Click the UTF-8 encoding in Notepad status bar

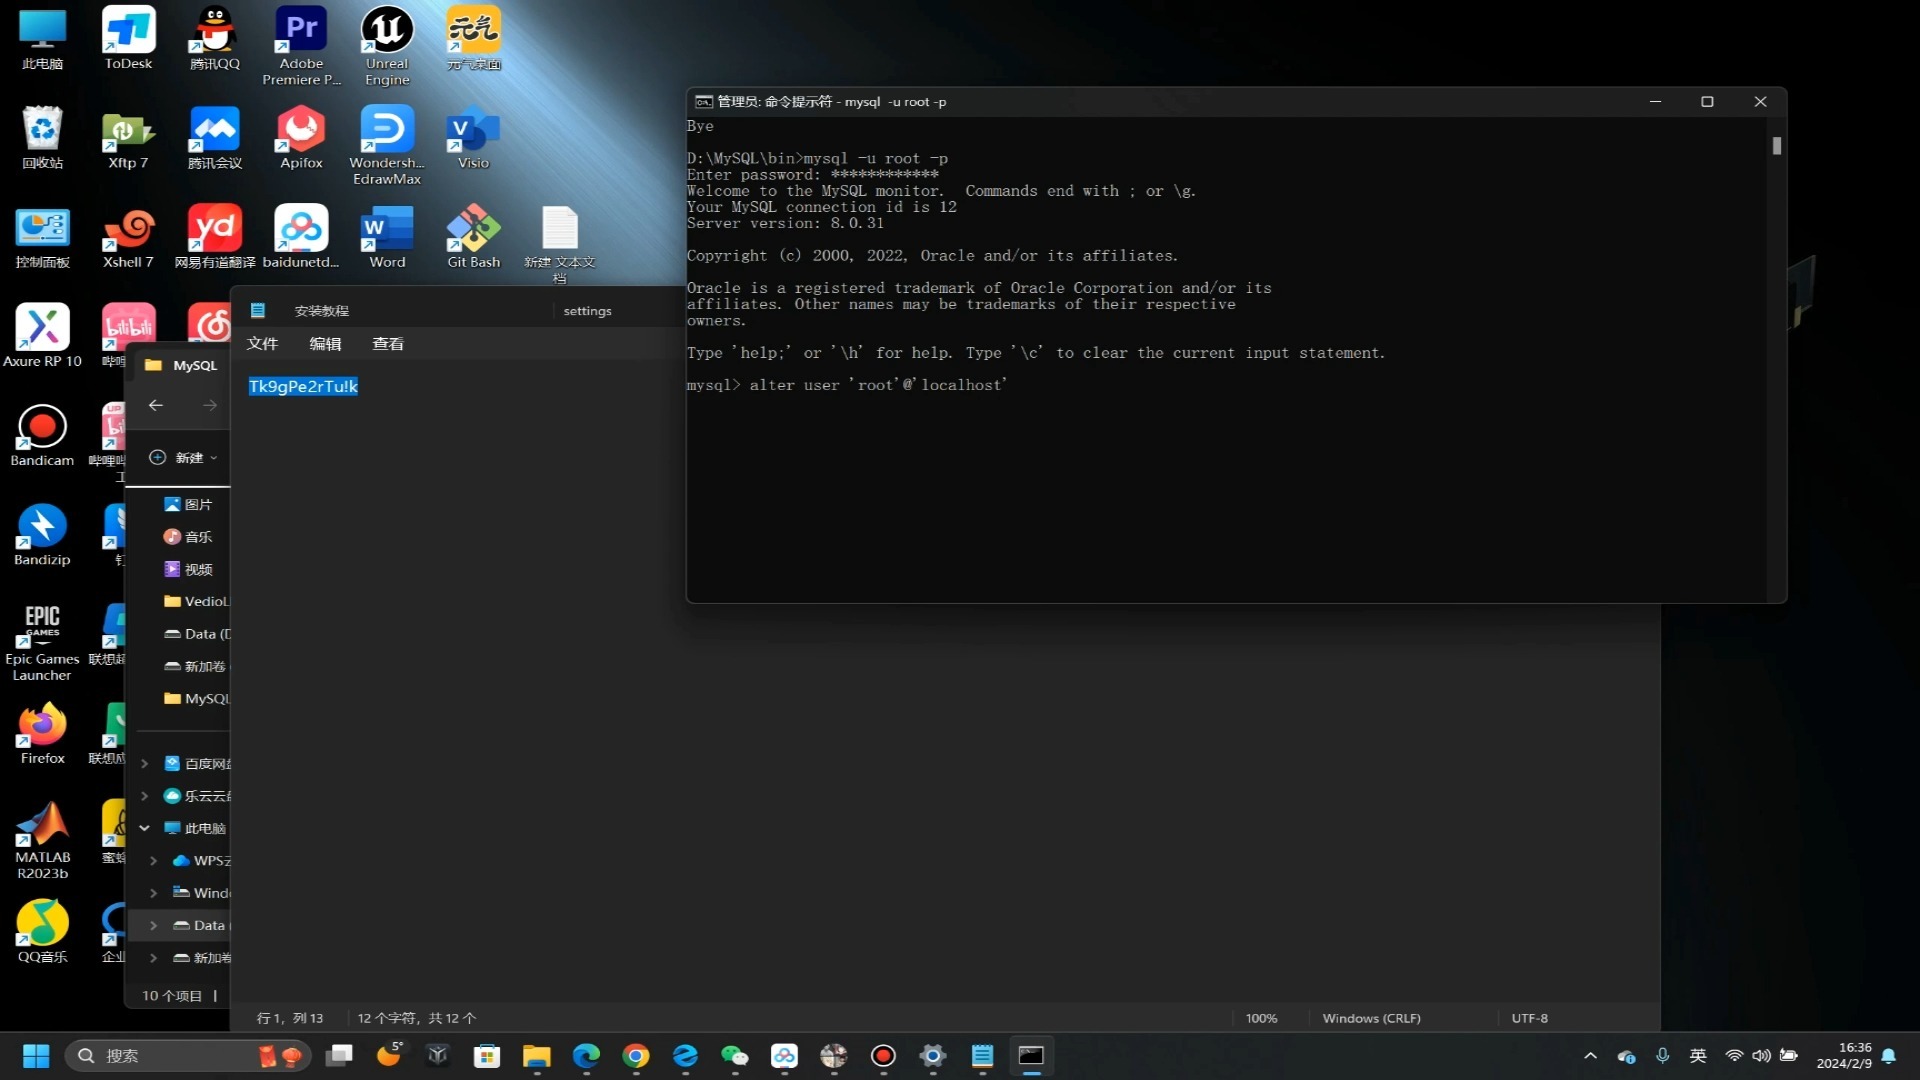coord(1529,1018)
